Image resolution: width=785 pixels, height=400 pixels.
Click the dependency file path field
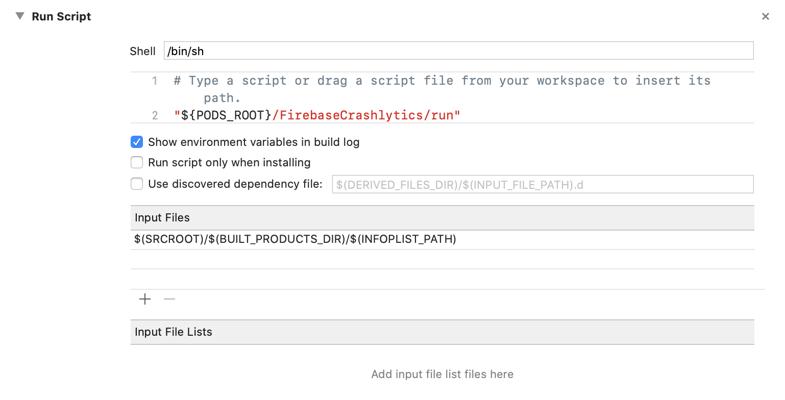[542, 184]
